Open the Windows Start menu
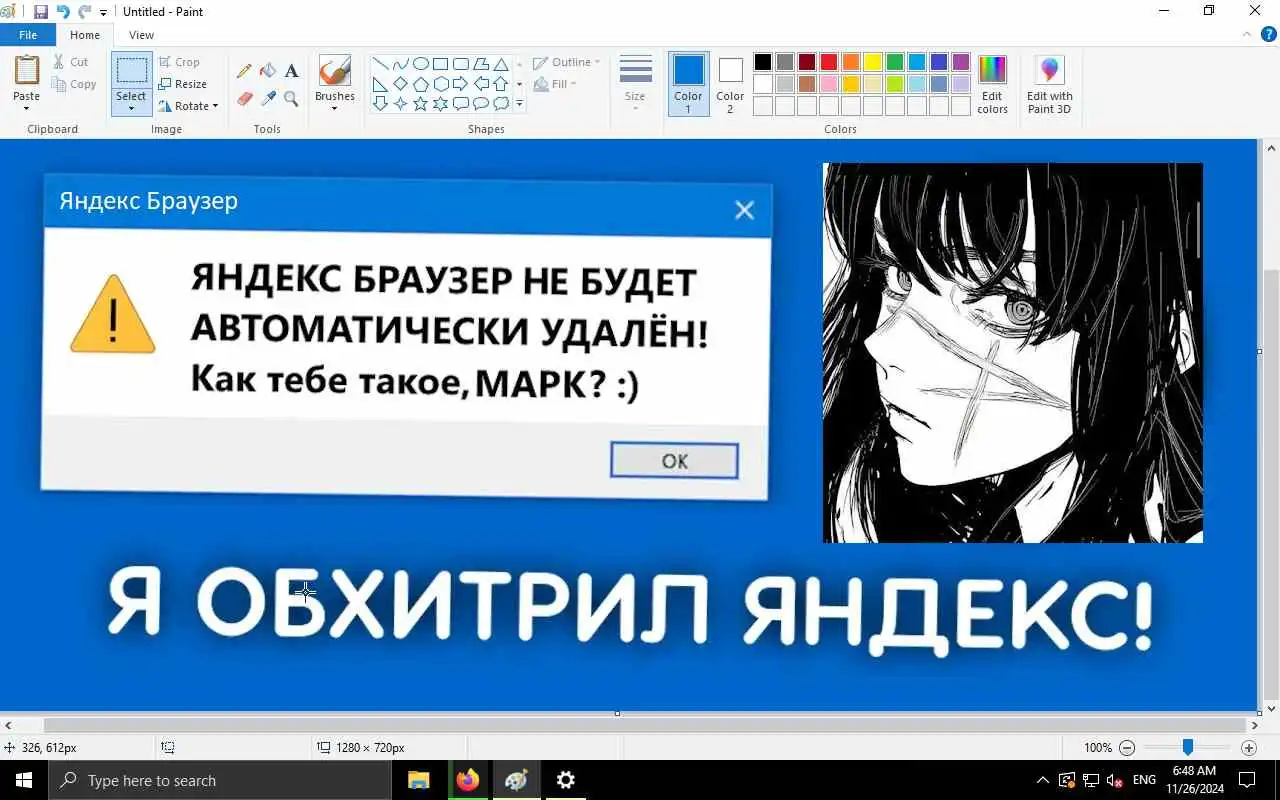1280x800 pixels. click(x=24, y=780)
